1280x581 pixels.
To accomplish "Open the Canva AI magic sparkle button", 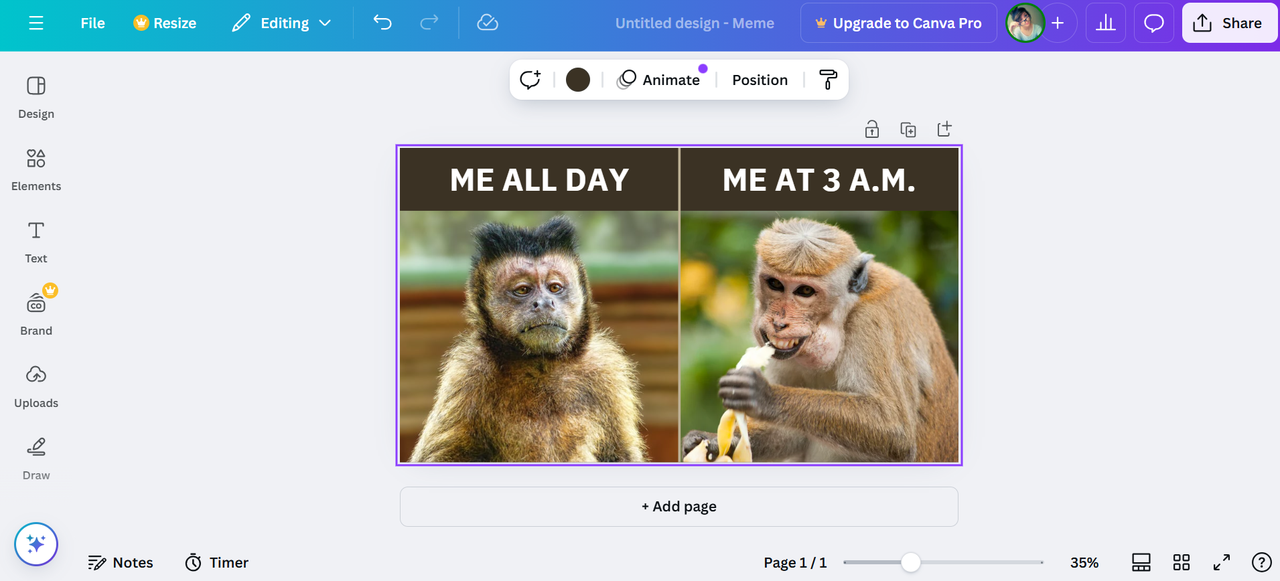I will [x=36, y=544].
